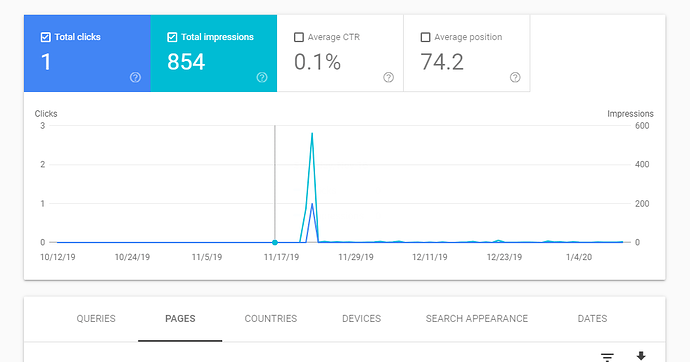
Task: Uncheck the Total impressions checkbox
Action: 172,37
